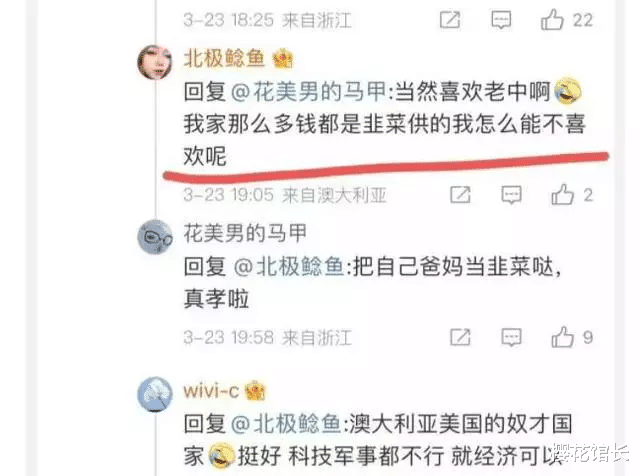Viewport: 640px width, 476px height.
Task: Click the crown badge beside 北极鲶鱼
Action: 283,58
